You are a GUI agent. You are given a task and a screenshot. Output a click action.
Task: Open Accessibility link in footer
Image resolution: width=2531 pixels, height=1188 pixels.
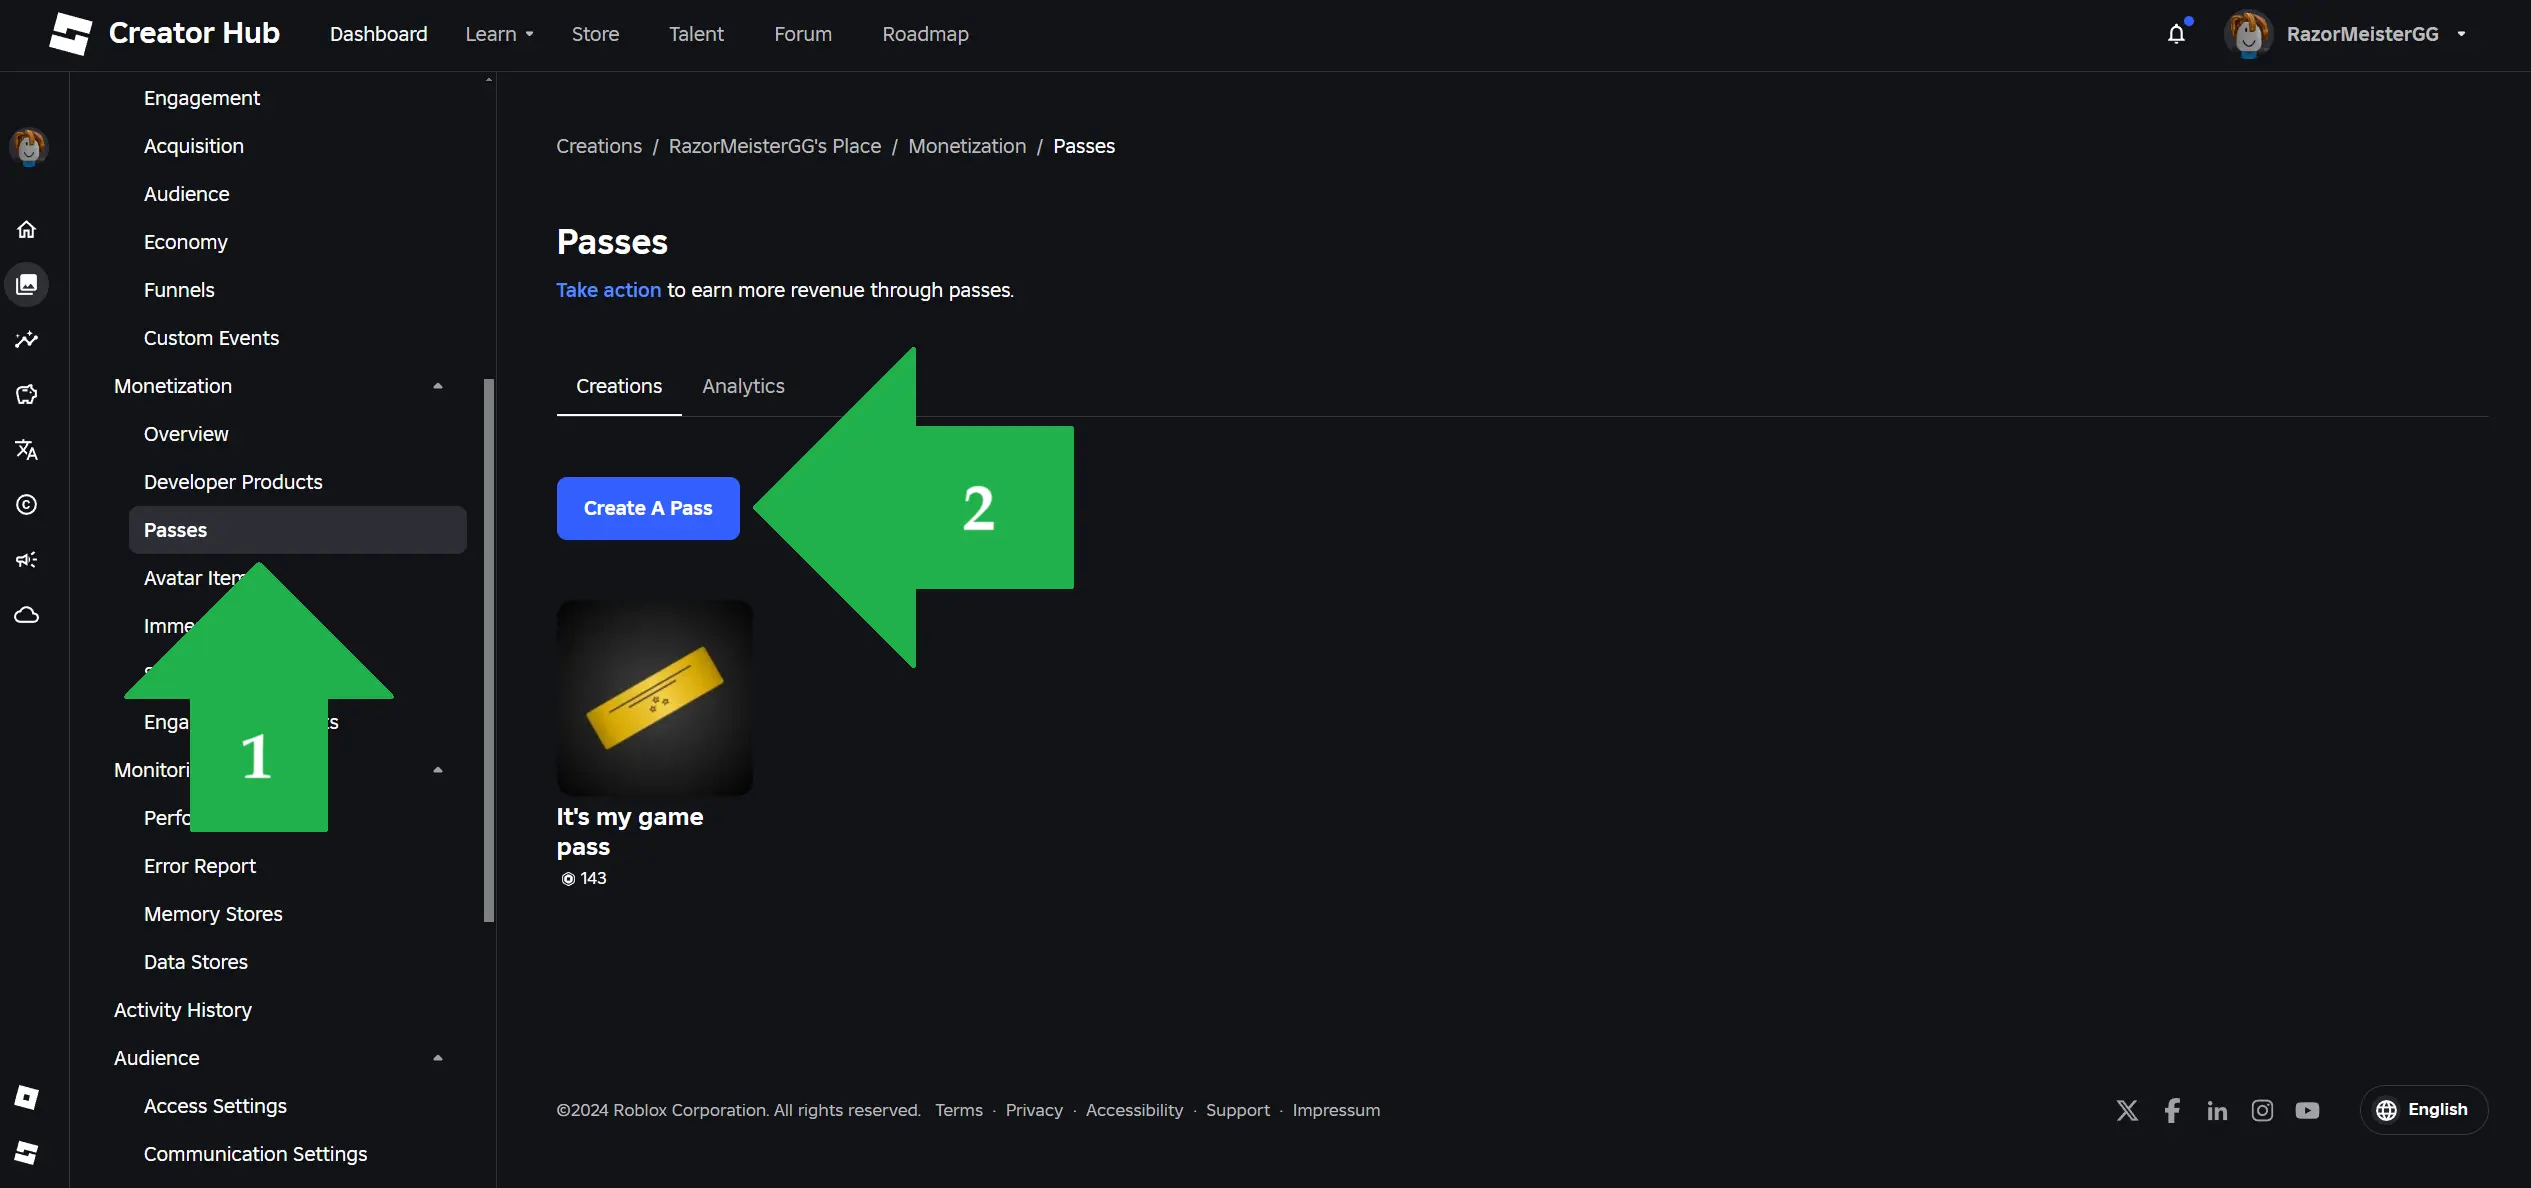(x=1134, y=1110)
